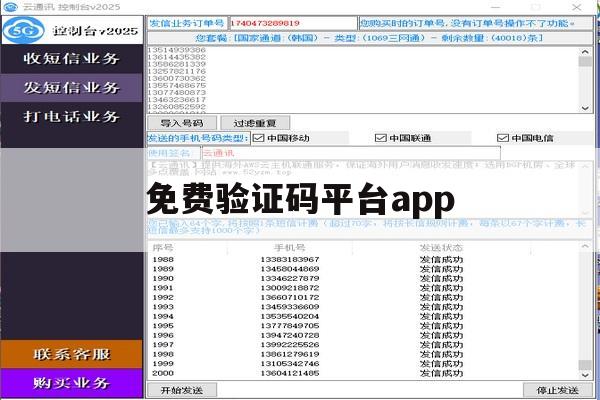600x400 pixels.
Task: Open 打电话业务 section
Action: (72, 117)
